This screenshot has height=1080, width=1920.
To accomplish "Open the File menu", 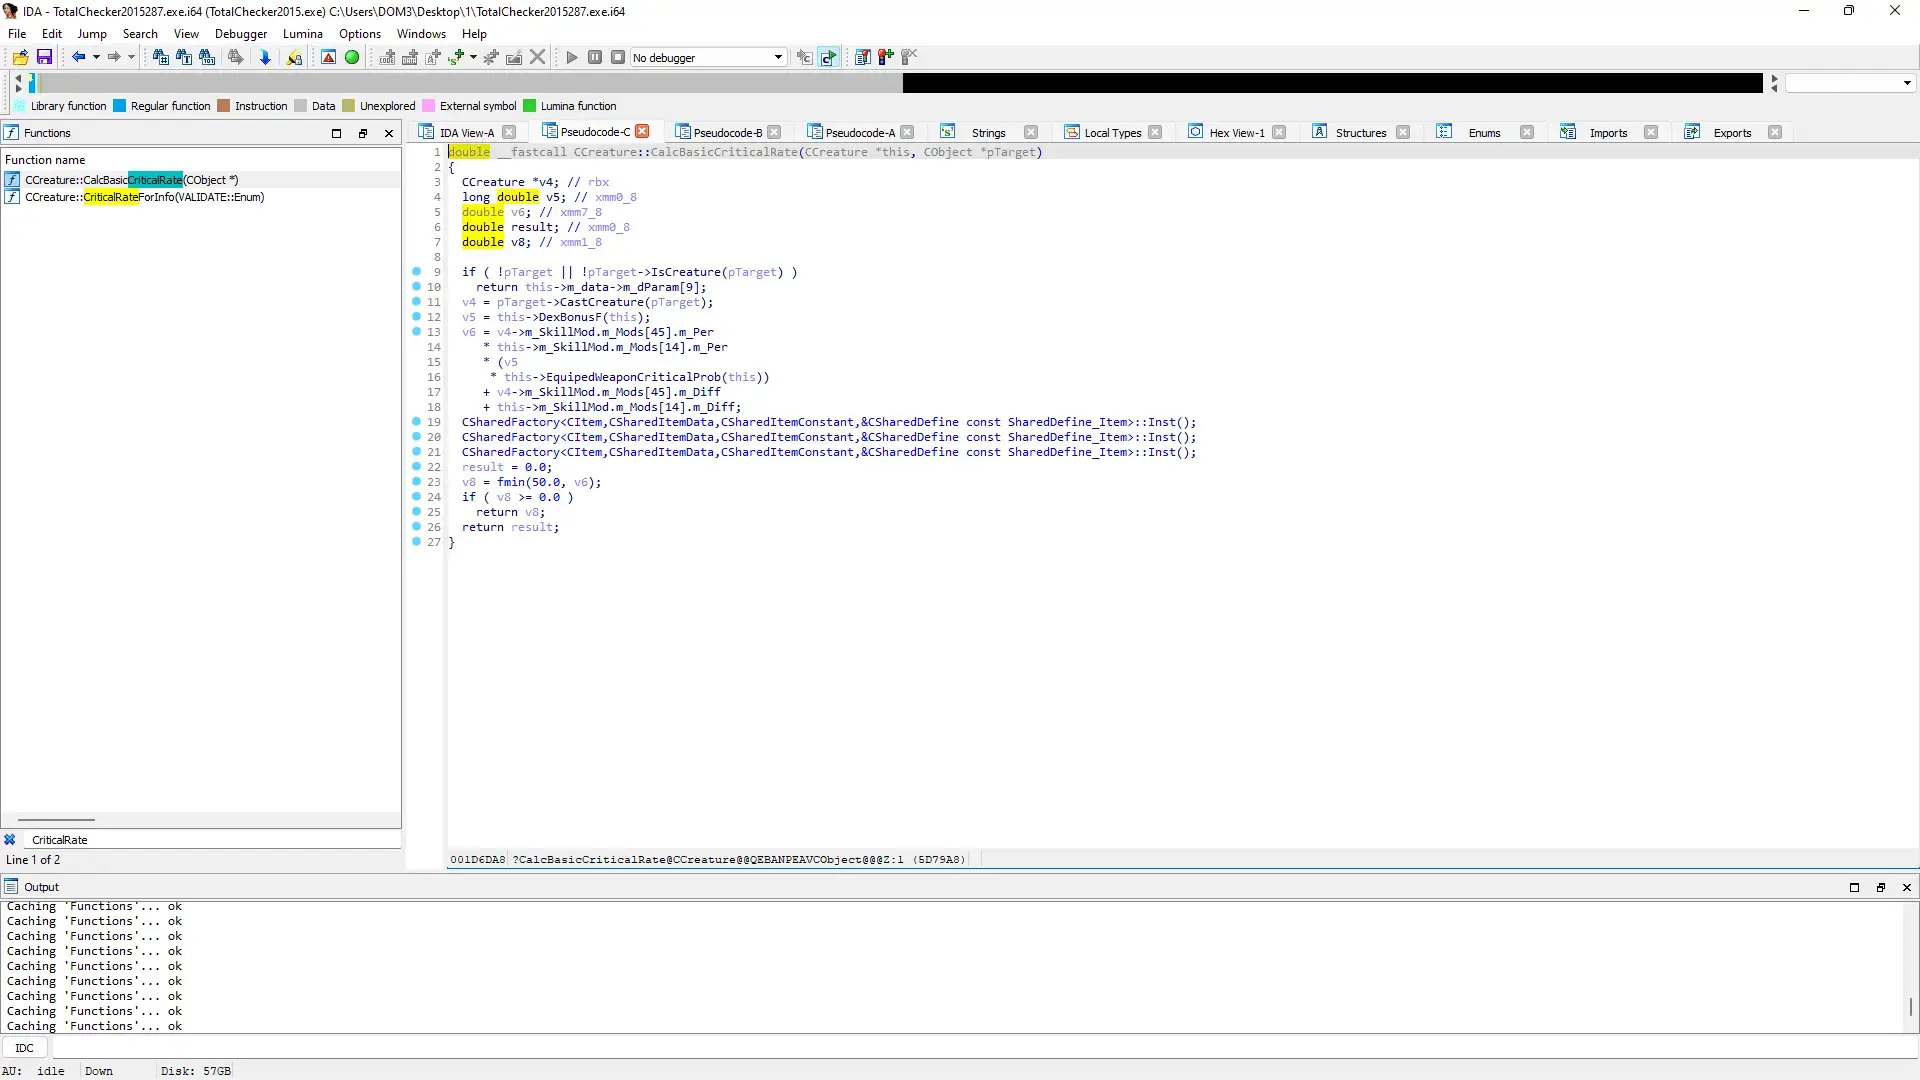I will [17, 33].
